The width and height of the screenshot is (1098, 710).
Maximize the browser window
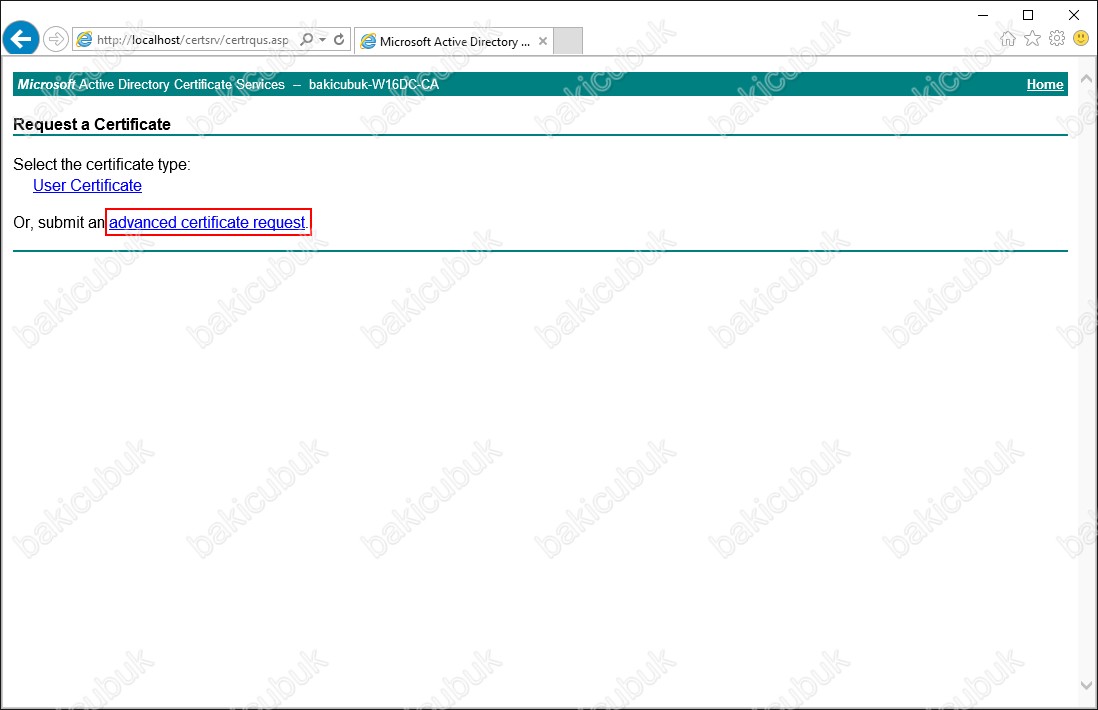1028,15
